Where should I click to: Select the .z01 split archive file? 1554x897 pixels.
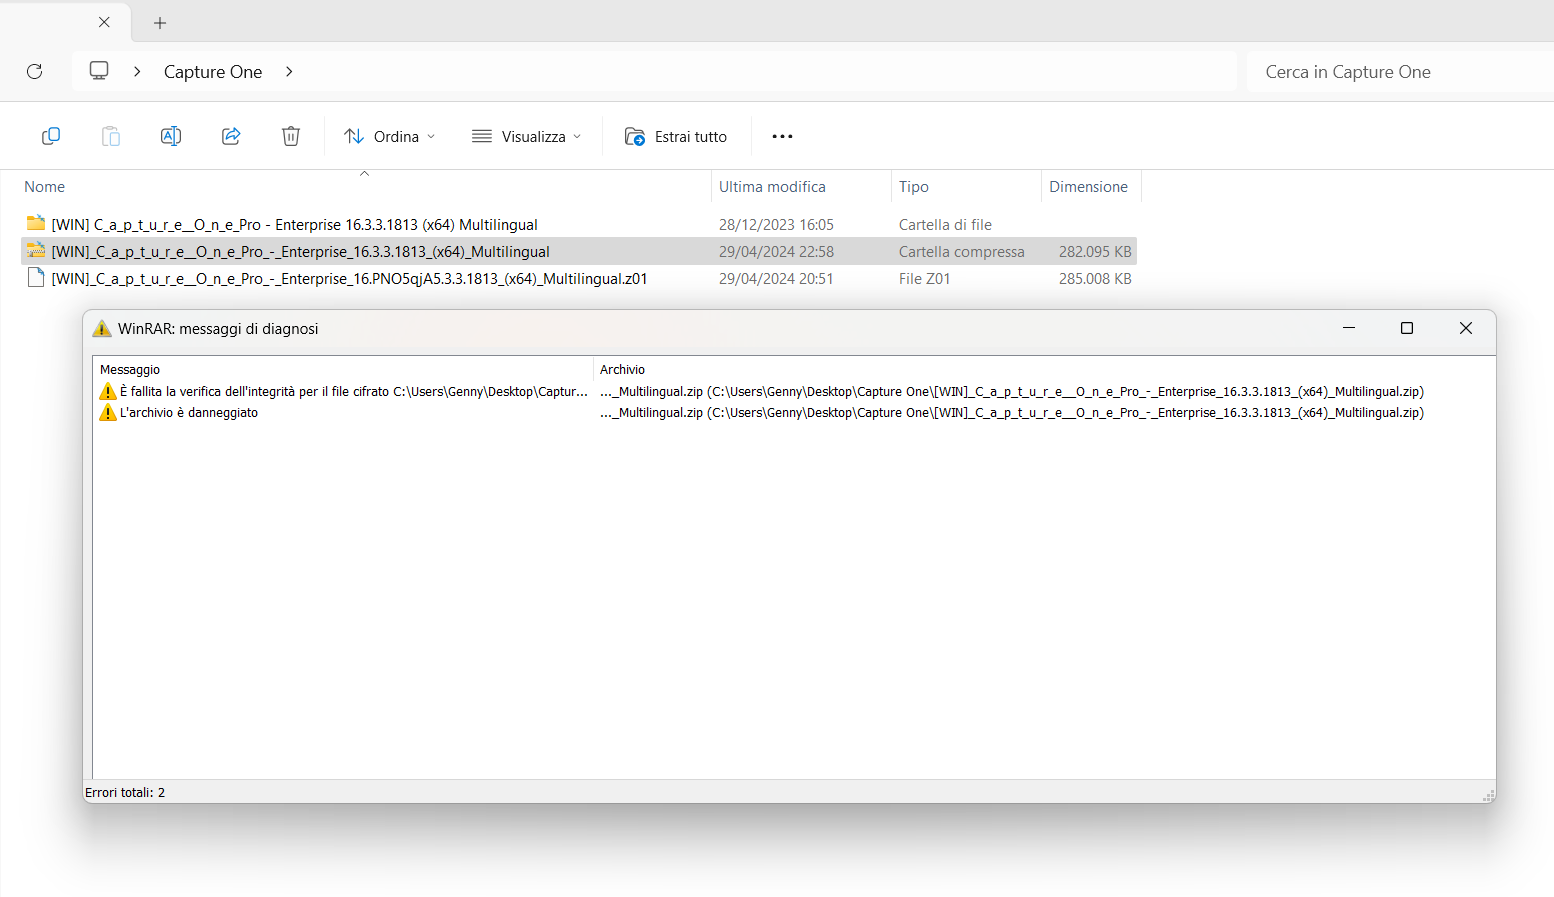(349, 279)
